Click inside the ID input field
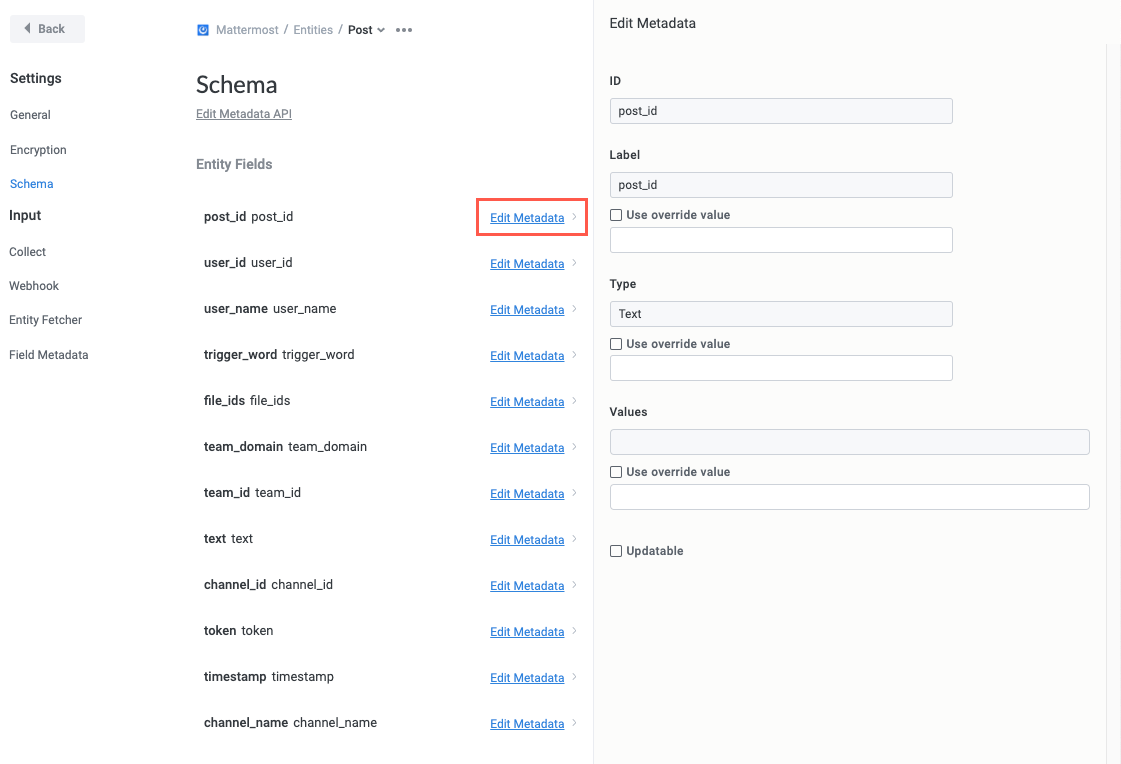This screenshot has height=764, width=1121. click(x=781, y=110)
